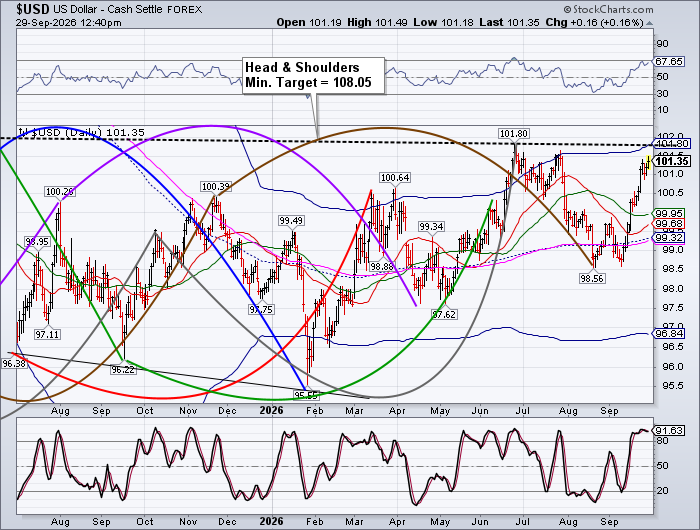Click the 95.55 low price label
The width and height of the screenshot is (700, 530).
306,395
